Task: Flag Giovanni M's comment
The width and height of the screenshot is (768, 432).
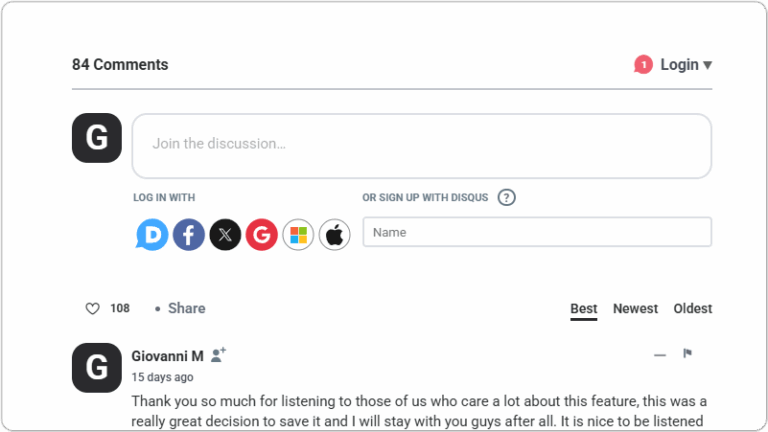Action: [x=688, y=354]
